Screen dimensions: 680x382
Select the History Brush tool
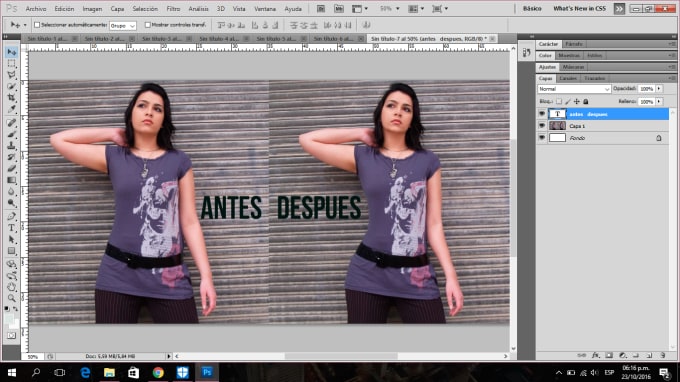pyautogui.click(x=11, y=157)
